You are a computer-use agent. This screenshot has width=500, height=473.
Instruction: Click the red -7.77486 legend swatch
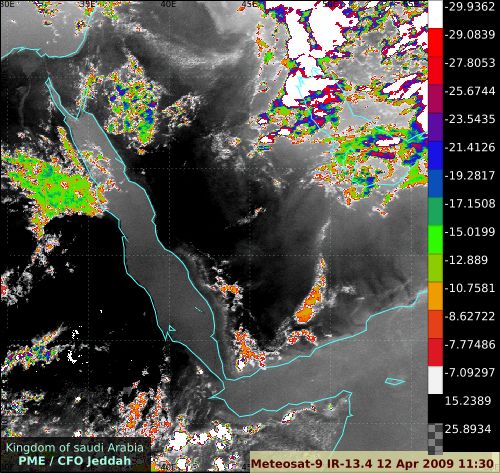coord(435,352)
